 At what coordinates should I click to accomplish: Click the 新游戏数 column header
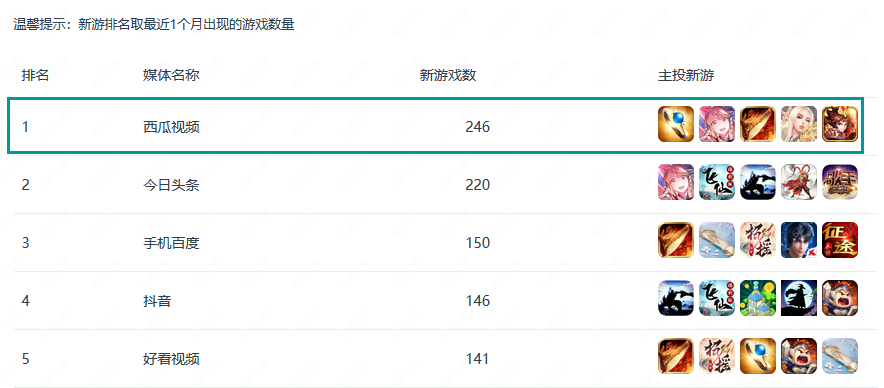(x=448, y=76)
